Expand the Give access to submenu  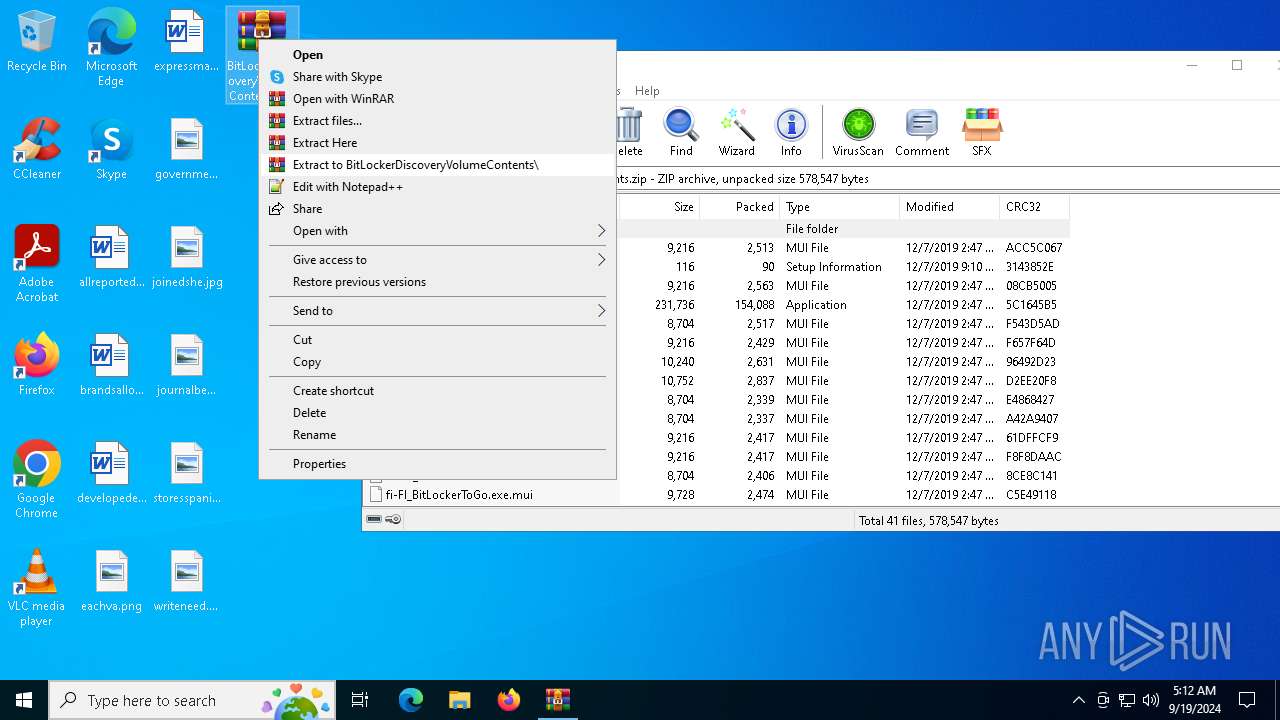click(437, 260)
